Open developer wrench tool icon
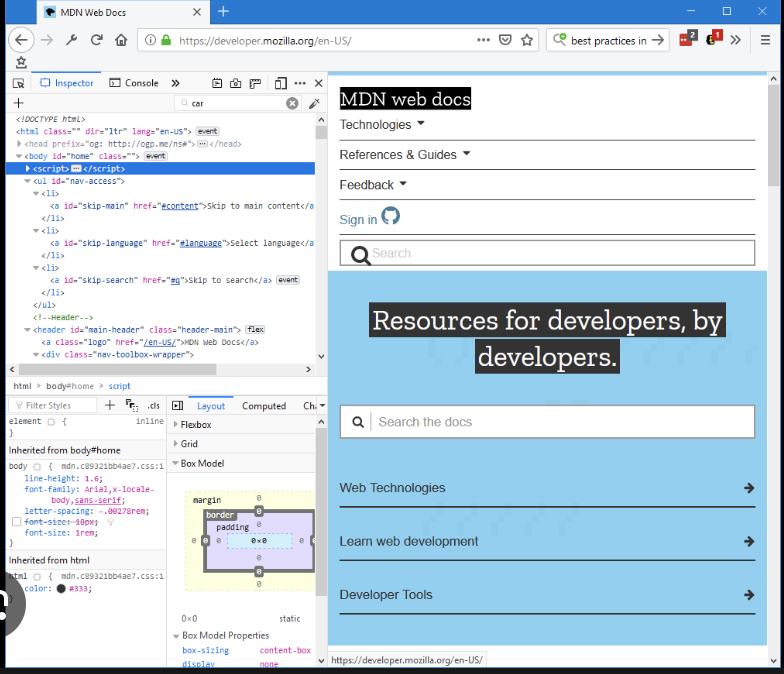The width and height of the screenshot is (784, 674). click(x=72, y=40)
